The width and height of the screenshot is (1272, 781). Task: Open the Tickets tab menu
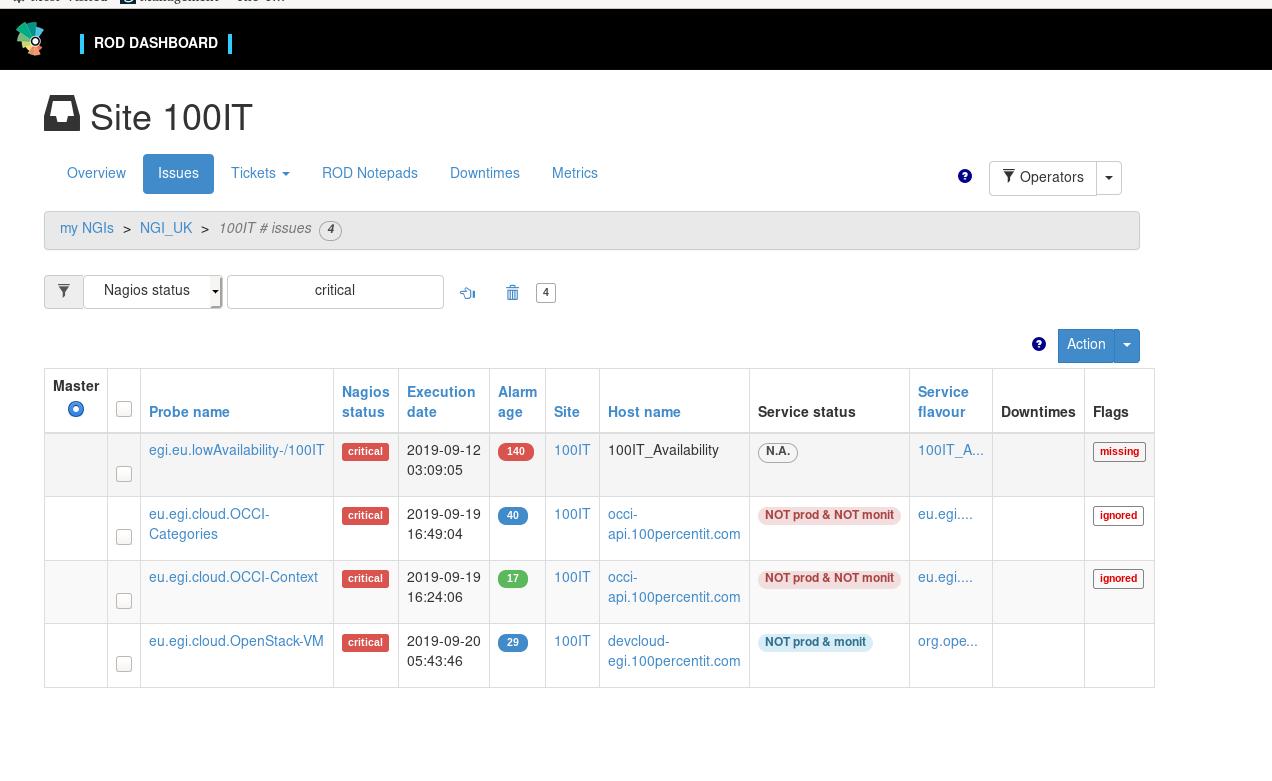[x=260, y=174]
